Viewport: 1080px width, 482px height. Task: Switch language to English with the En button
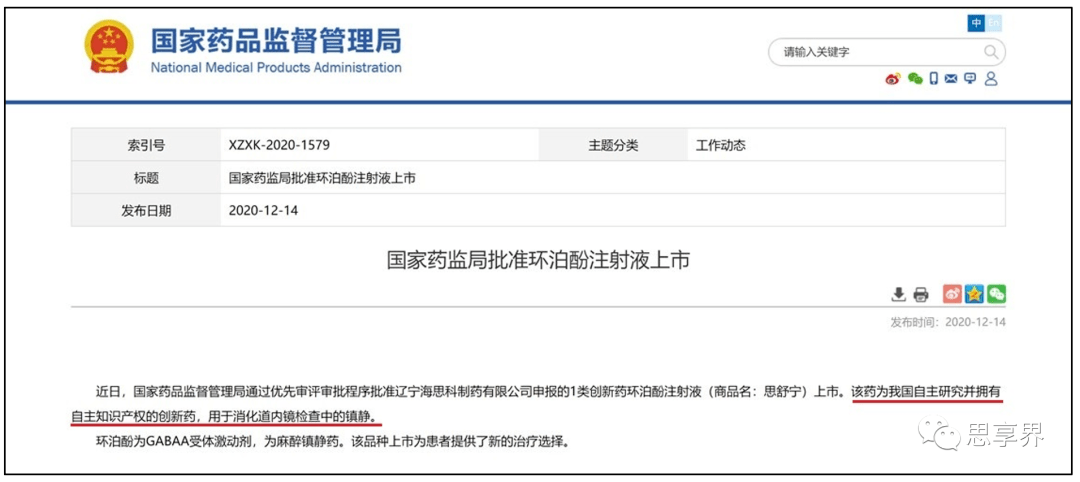click(x=993, y=23)
